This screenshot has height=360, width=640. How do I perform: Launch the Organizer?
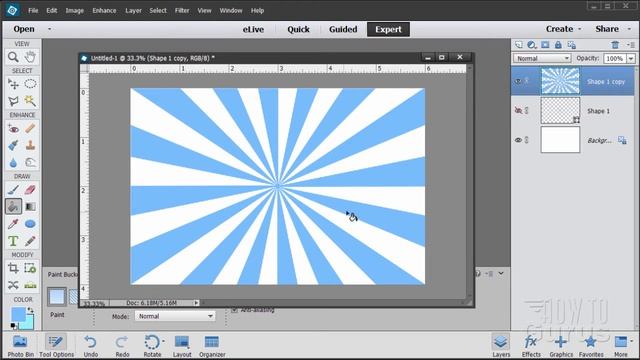[x=212, y=346]
